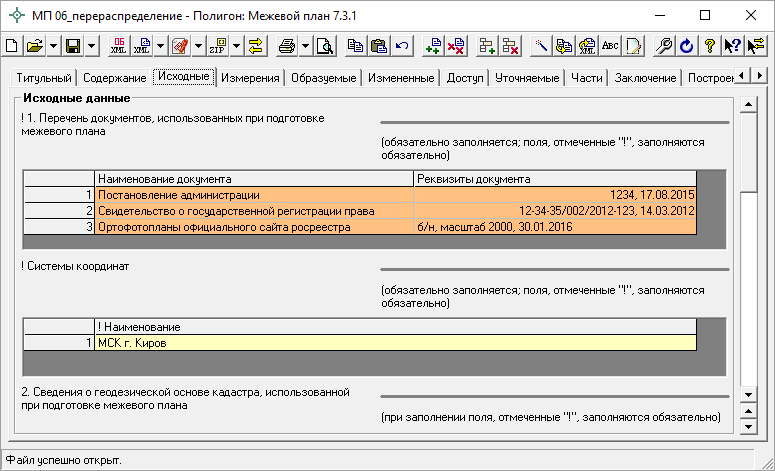
Task: Click the cursor with yellow arrows icon
Action: point(756,46)
